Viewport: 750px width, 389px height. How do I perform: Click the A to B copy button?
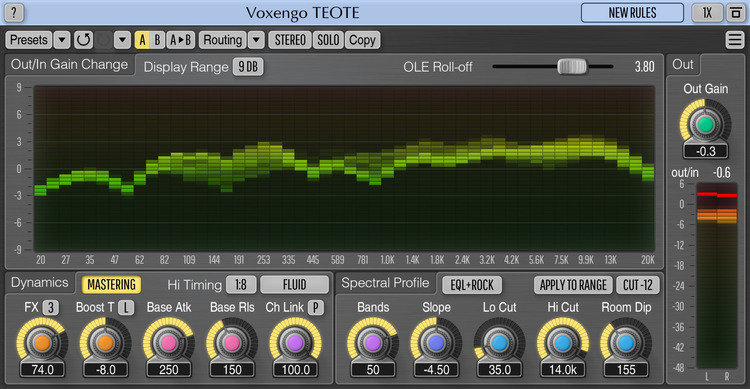(x=181, y=40)
